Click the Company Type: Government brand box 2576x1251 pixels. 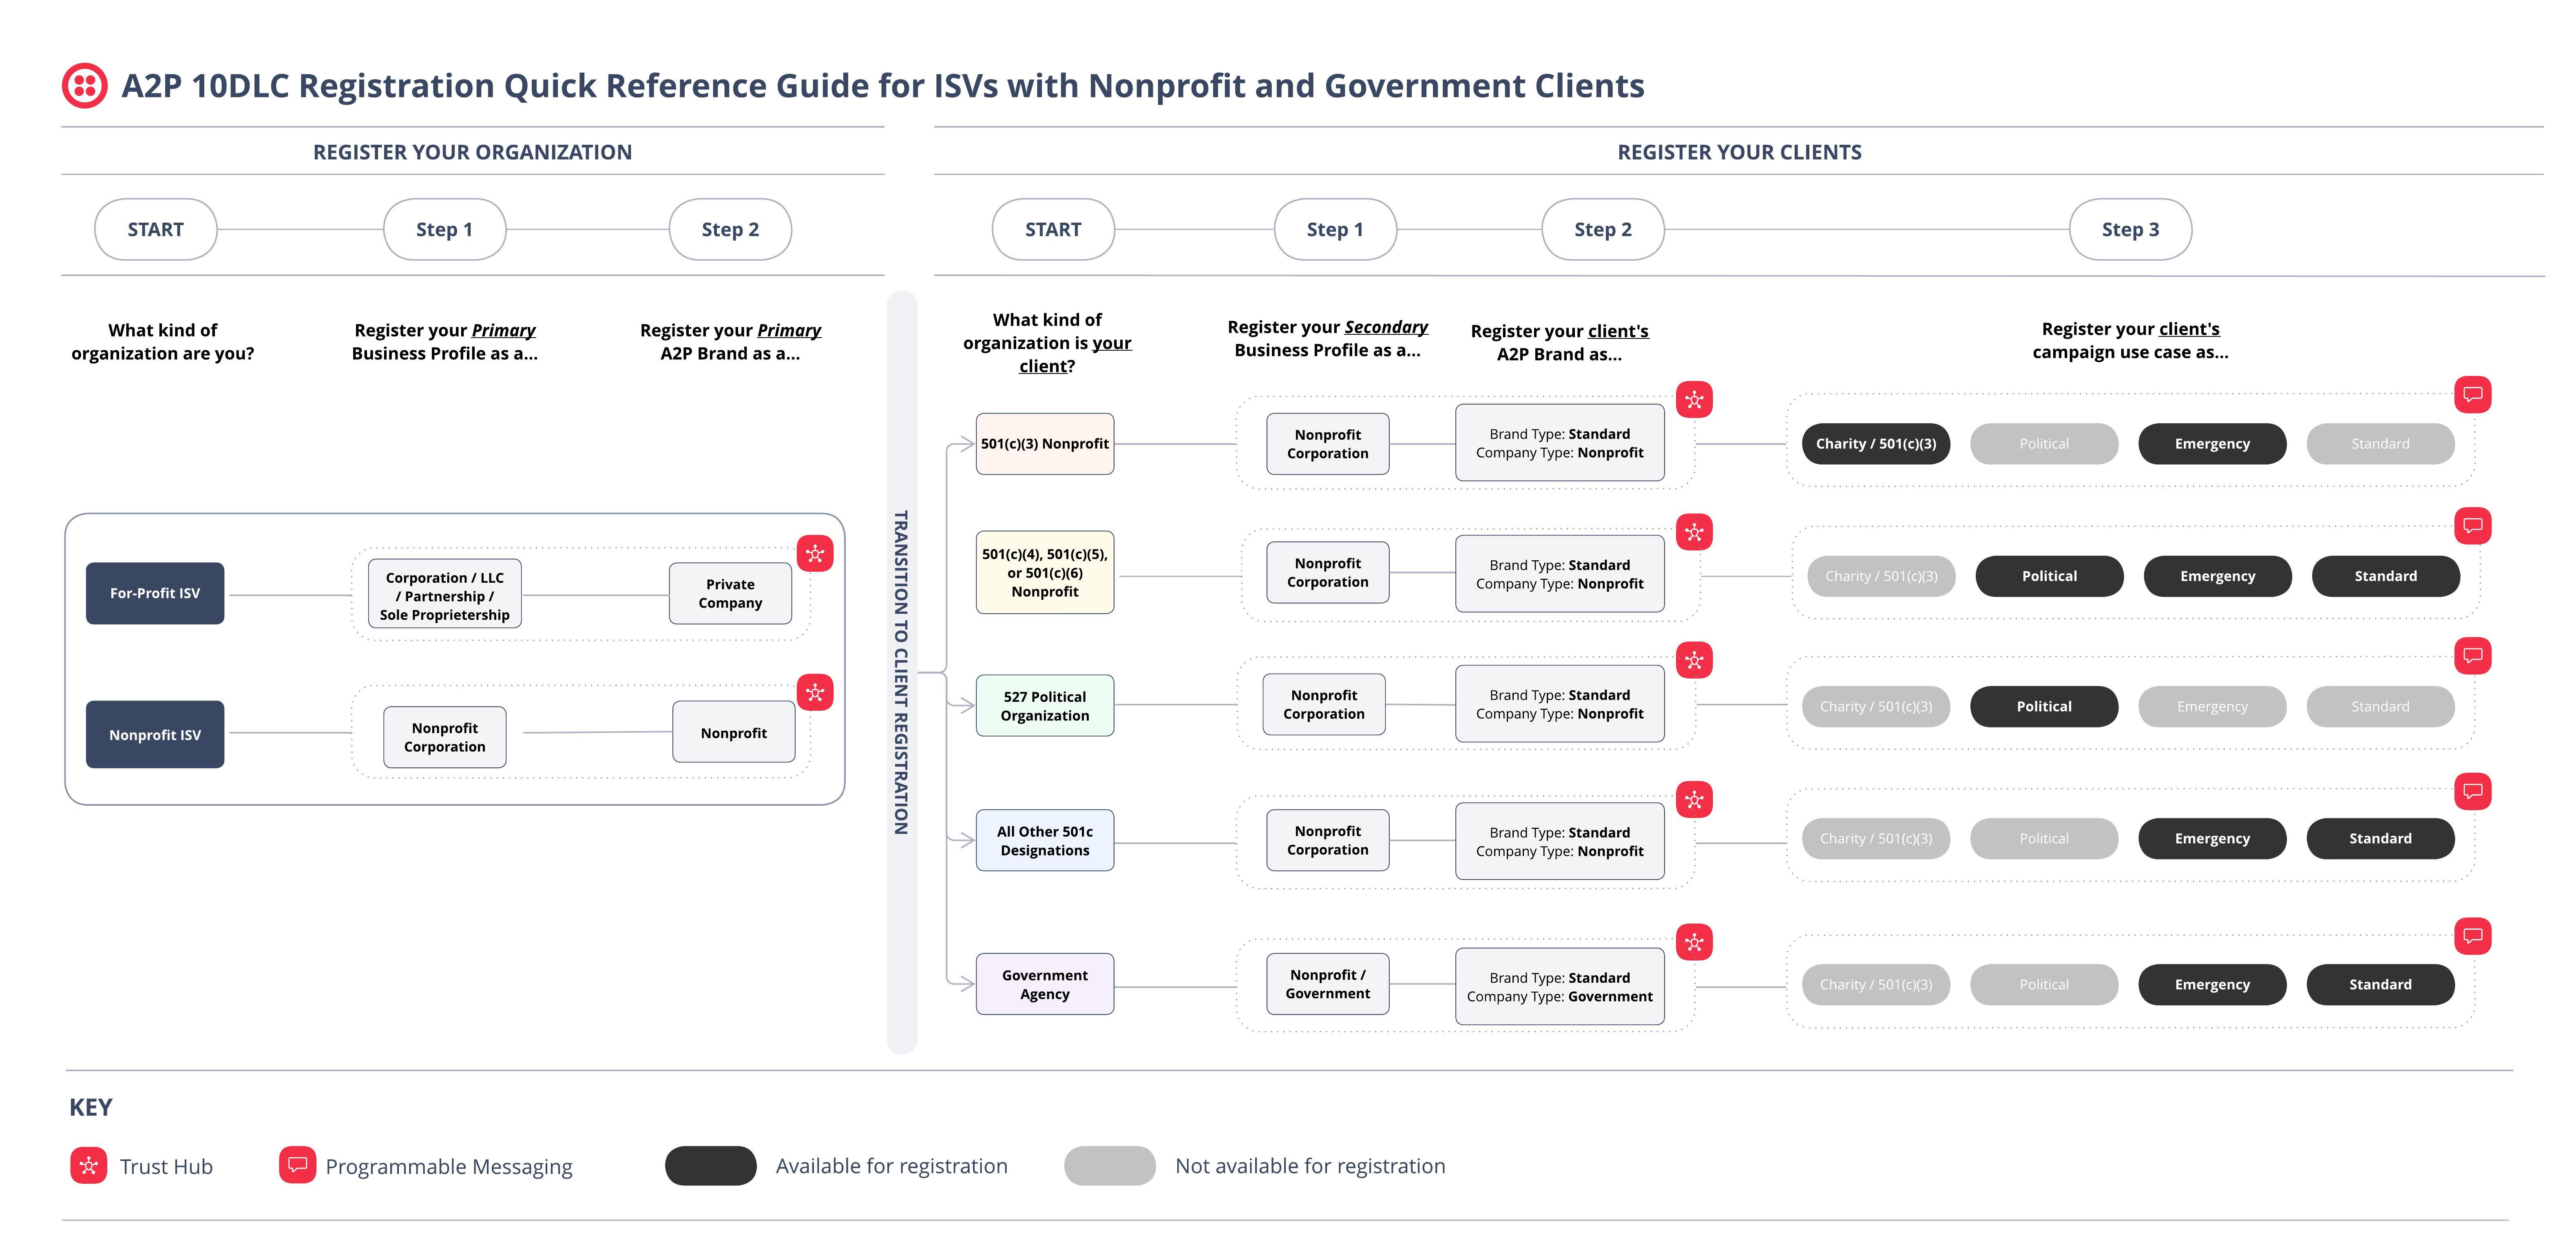point(1560,986)
